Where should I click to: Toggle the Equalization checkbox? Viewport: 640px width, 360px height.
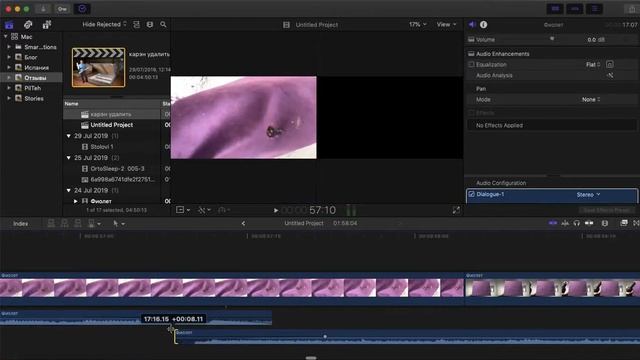coord(471,64)
